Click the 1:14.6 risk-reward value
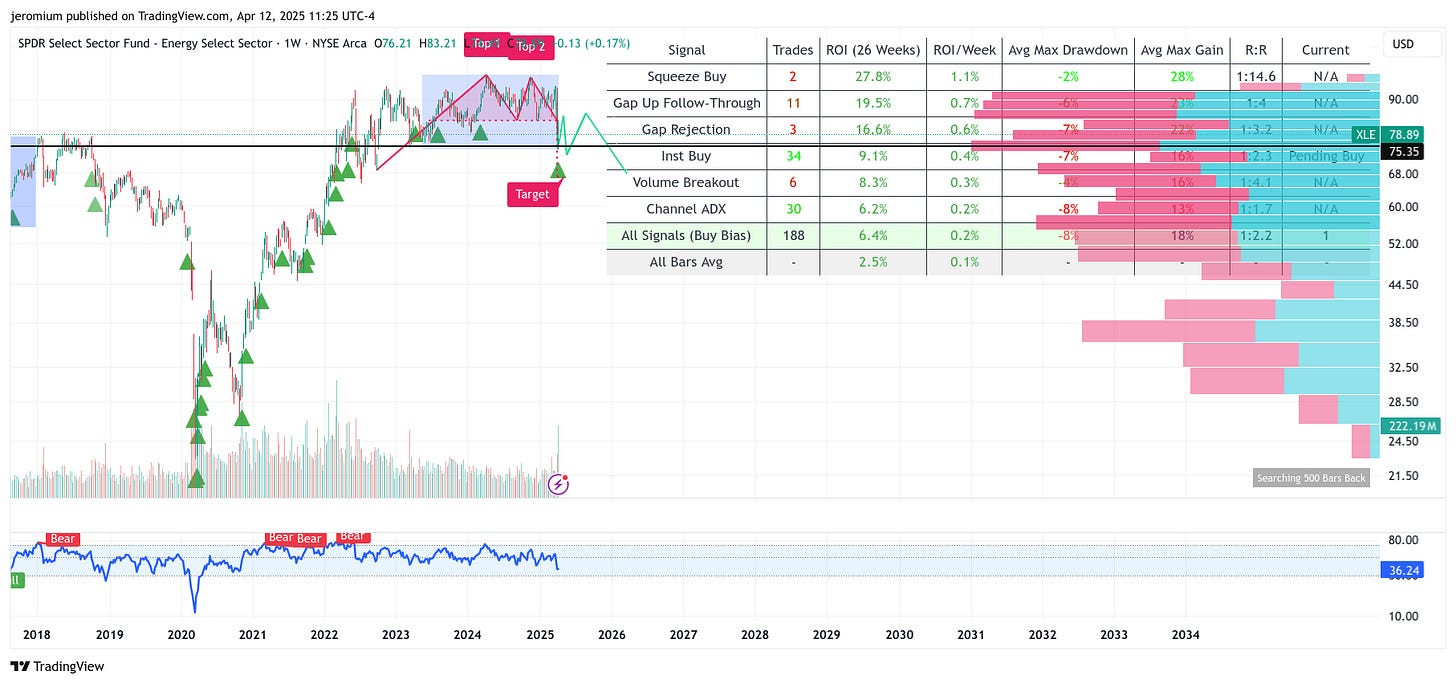This screenshot has height=684, width=1456. pos(1255,76)
